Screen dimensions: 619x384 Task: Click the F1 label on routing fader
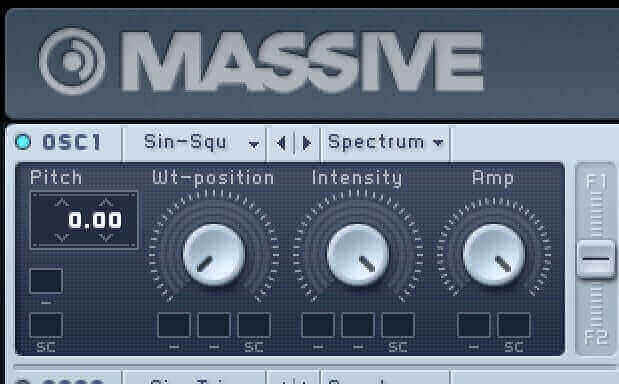click(x=596, y=182)
